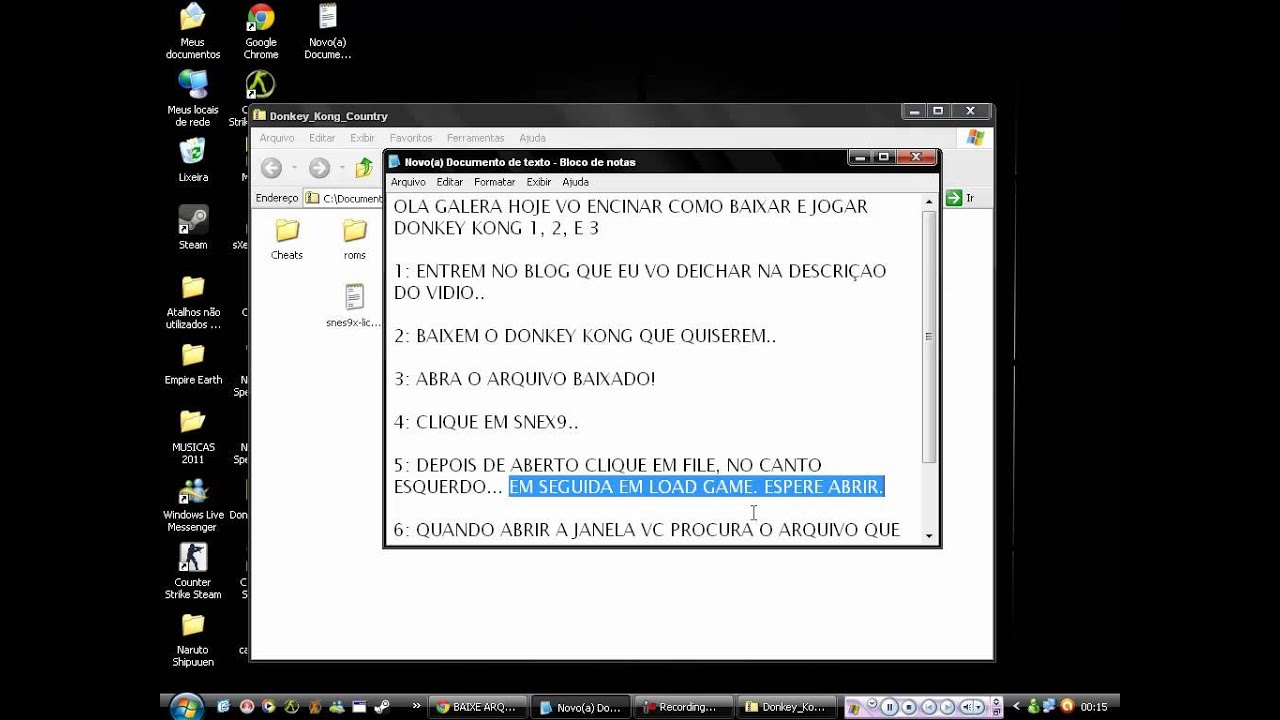Select the Novo(a) Documento desktop file
Screen dimensions: 1280x720
[328, 31]
